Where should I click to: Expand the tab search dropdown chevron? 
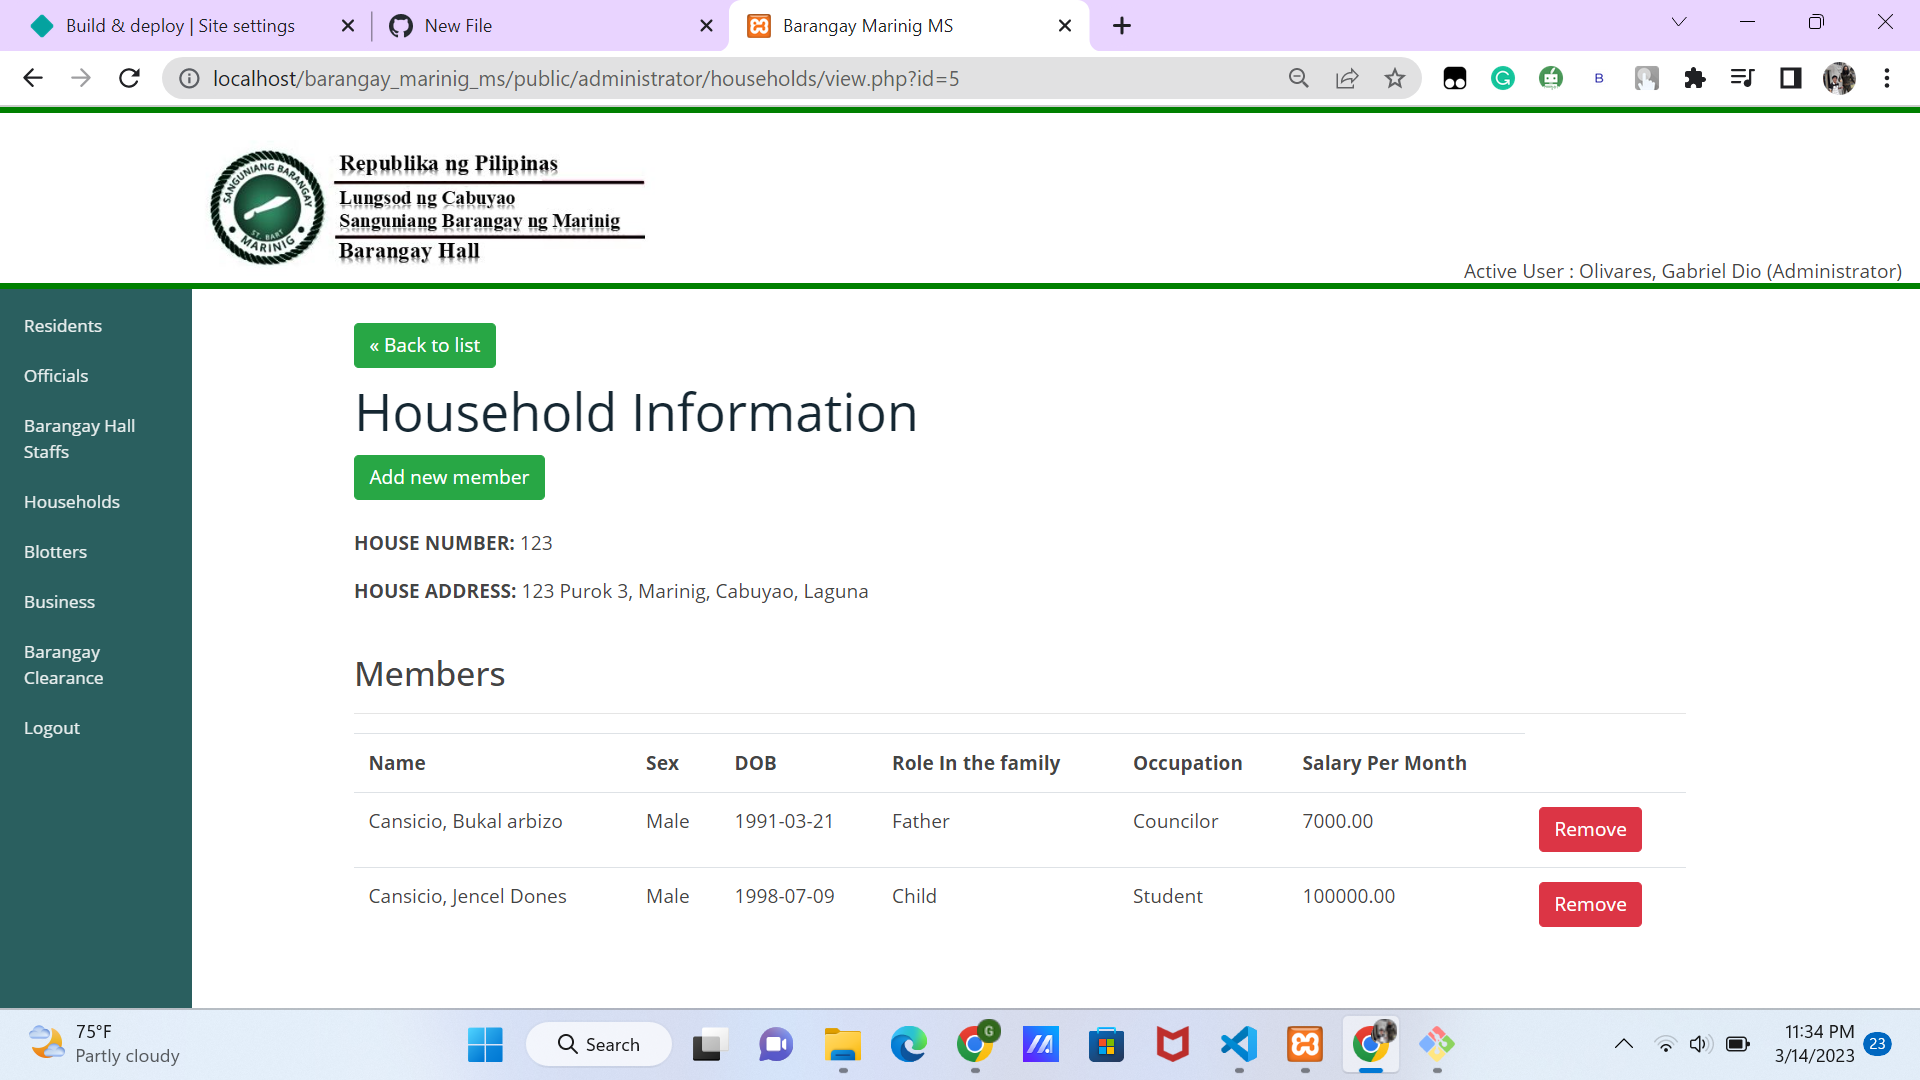click(x=1679, y=22)
